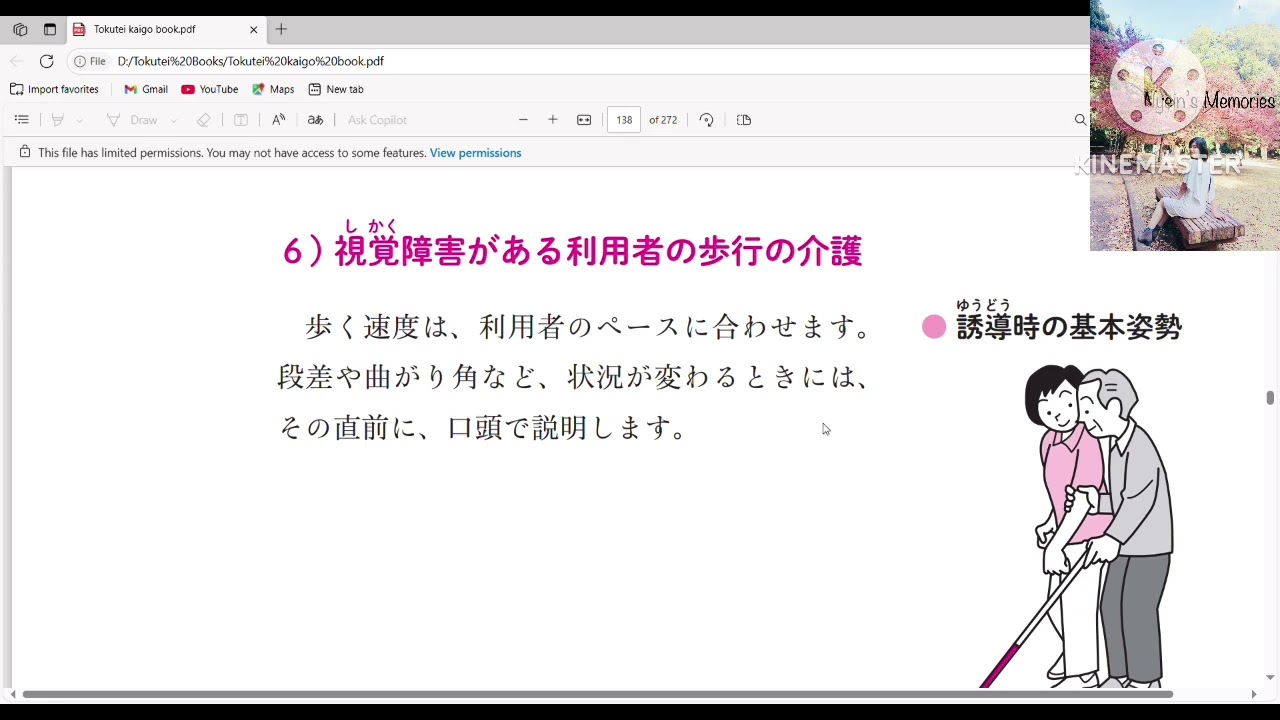This screenshot has width=1280, height=720.
Task: Click the guiding posture illustration
Action: click(x=1078, y=526)
